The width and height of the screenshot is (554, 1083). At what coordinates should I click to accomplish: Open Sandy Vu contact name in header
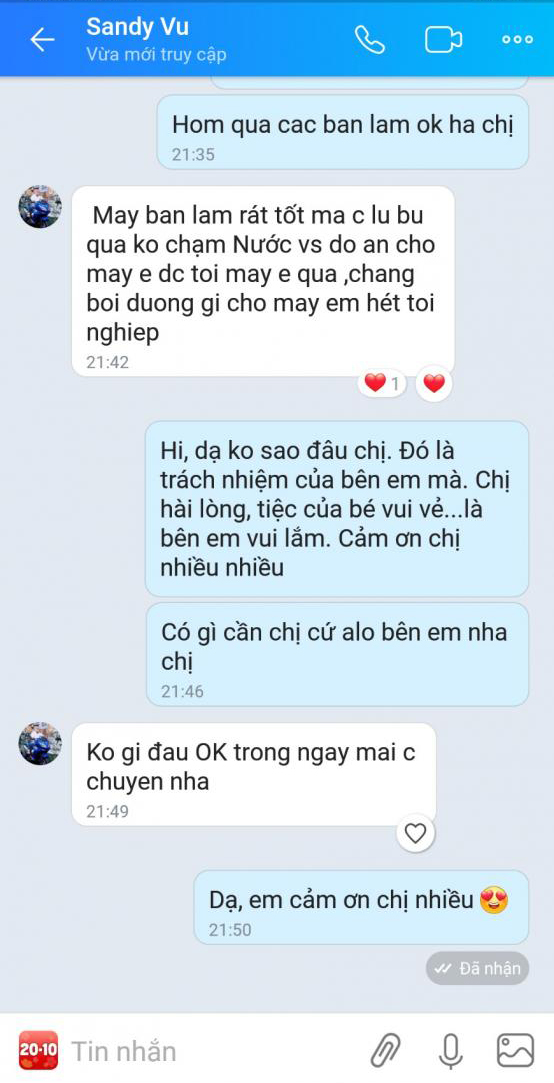[x=137, y=28]
